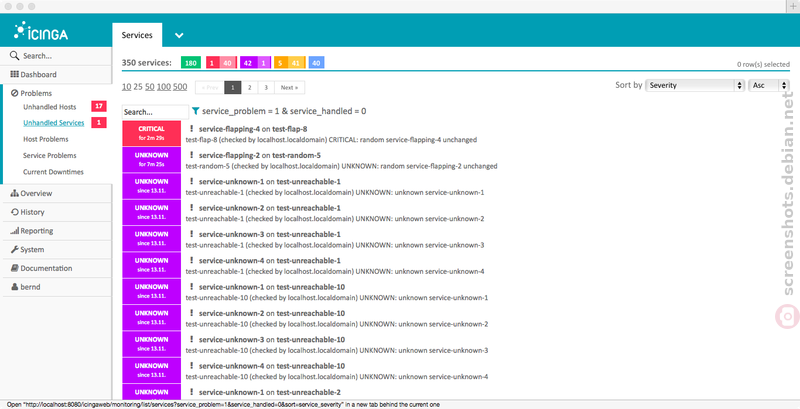Click the History rewind icon

click(14, 212)
